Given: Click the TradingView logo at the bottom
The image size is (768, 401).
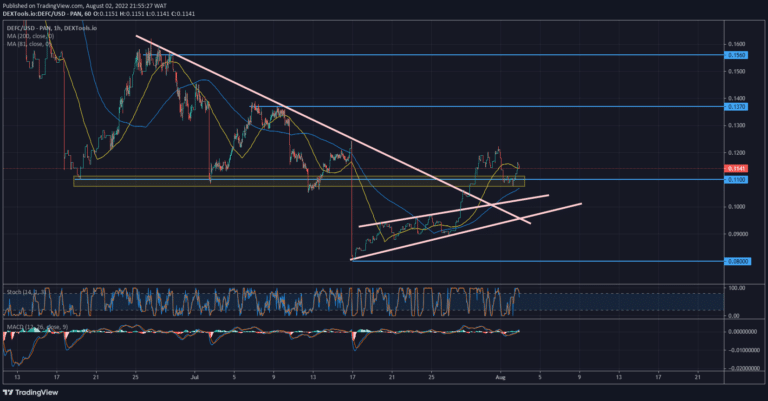Looking at the screenshot, I should 30,393.
